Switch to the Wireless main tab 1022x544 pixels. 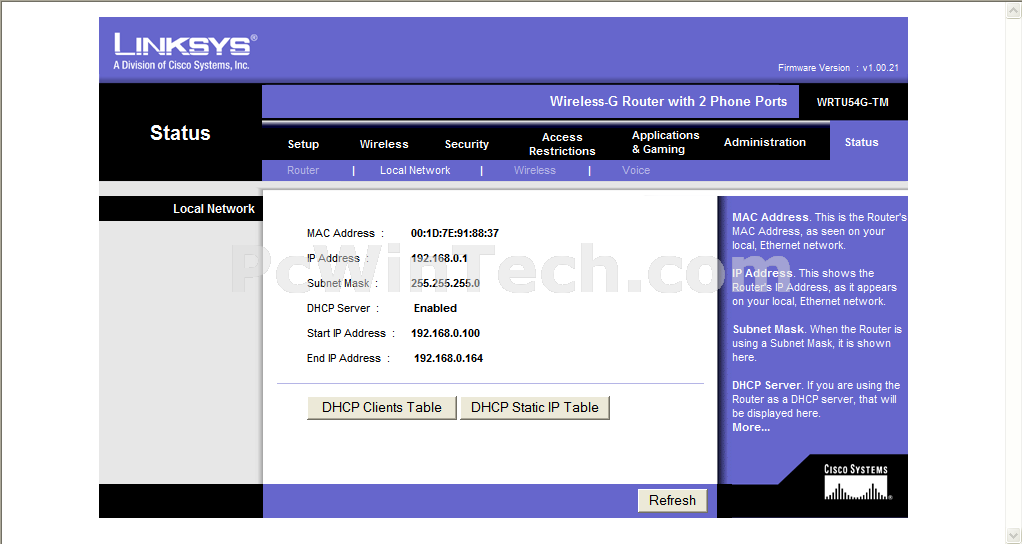point(384,144)
